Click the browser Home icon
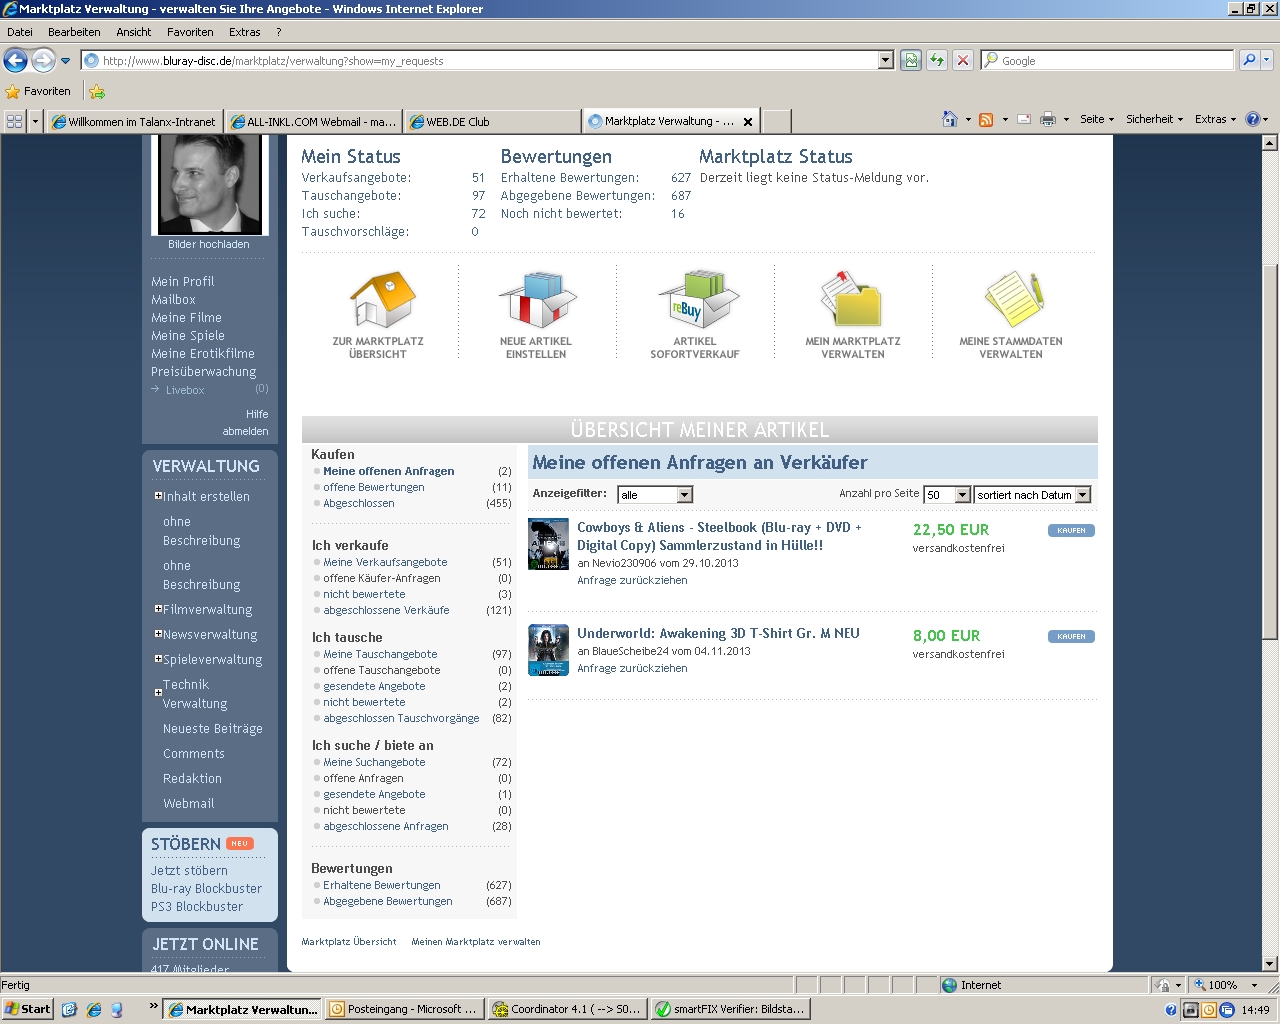The width and height of the screenshot is (1280, 1024). click(x=949, y=120)
